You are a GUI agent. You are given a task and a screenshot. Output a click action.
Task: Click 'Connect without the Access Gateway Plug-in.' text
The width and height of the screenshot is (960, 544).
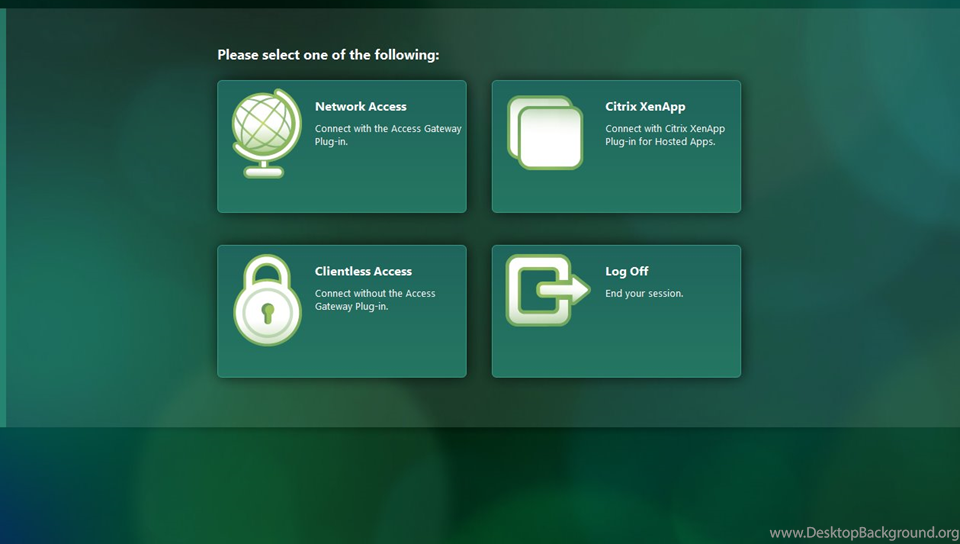point(375,300)
